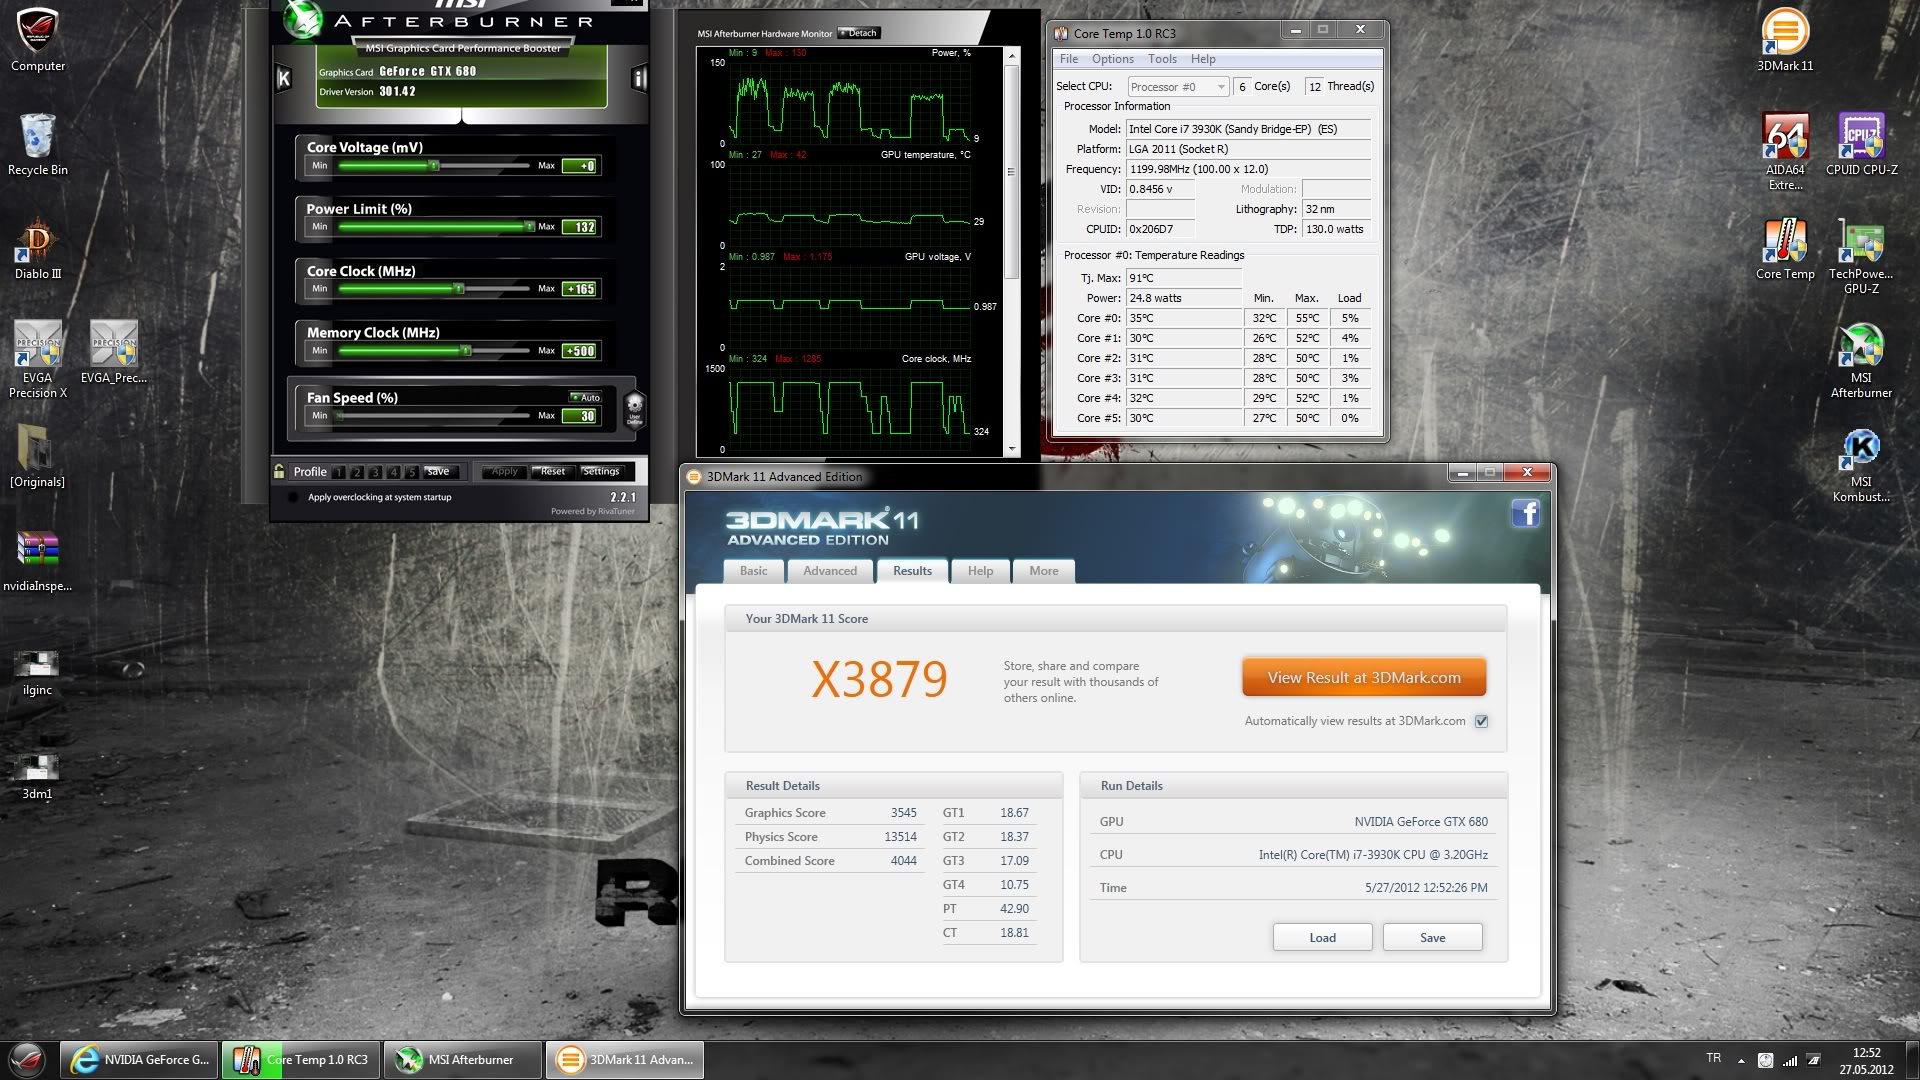Image resolution: width=1920 pixels, height=1080 pixels.
Task: Switch to the NVIDIA GeForce browser taskbar item
Action: pos(138,1060)
